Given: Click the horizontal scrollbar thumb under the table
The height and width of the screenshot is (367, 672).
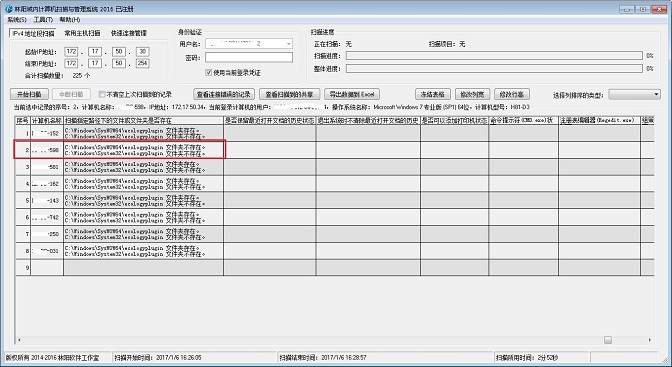Looking at the screenshot, I should [x=608, y=340].
